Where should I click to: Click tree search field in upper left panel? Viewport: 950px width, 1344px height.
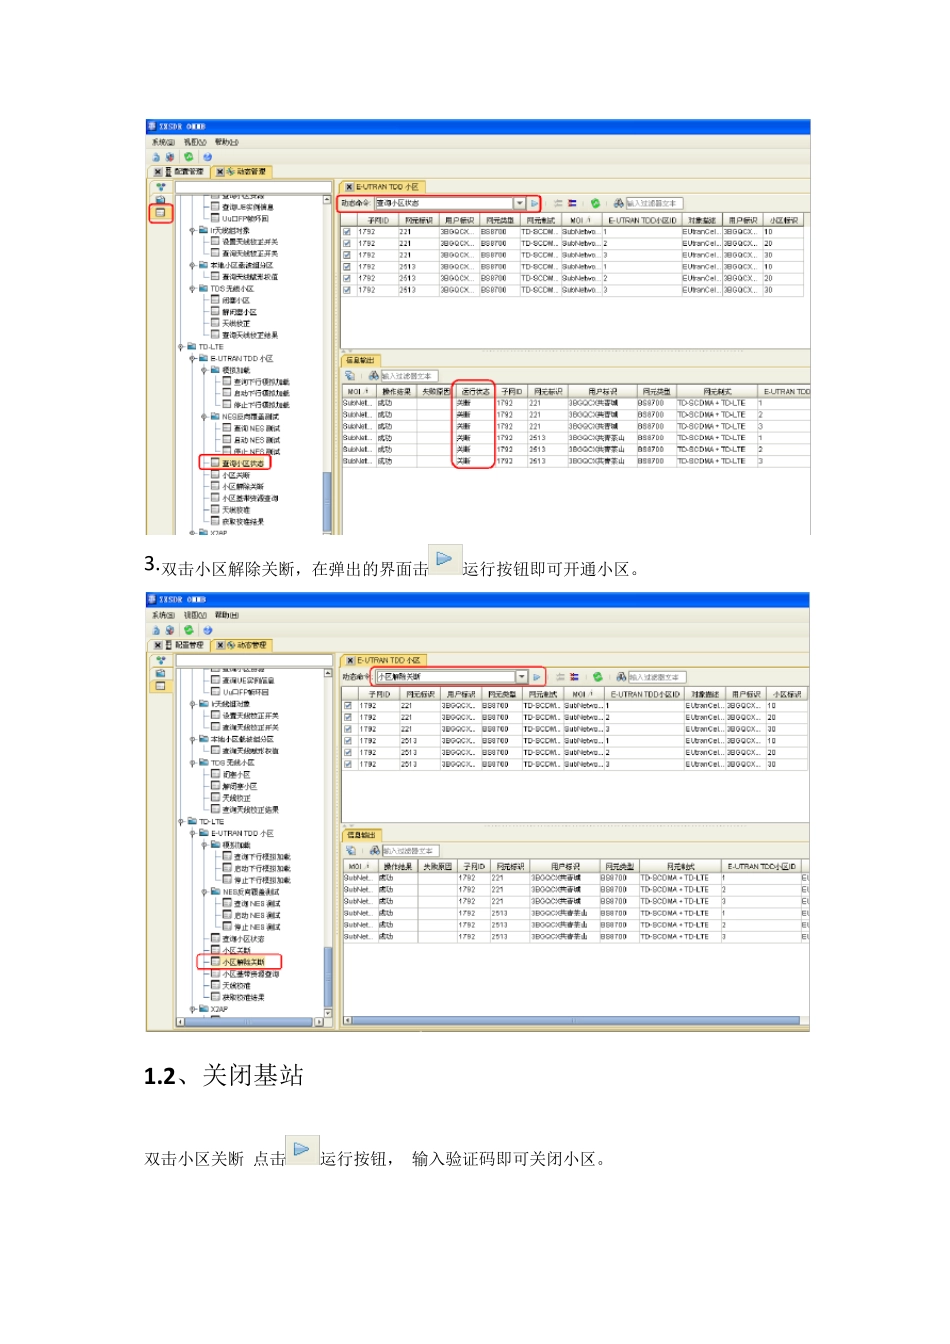(253, 187)
